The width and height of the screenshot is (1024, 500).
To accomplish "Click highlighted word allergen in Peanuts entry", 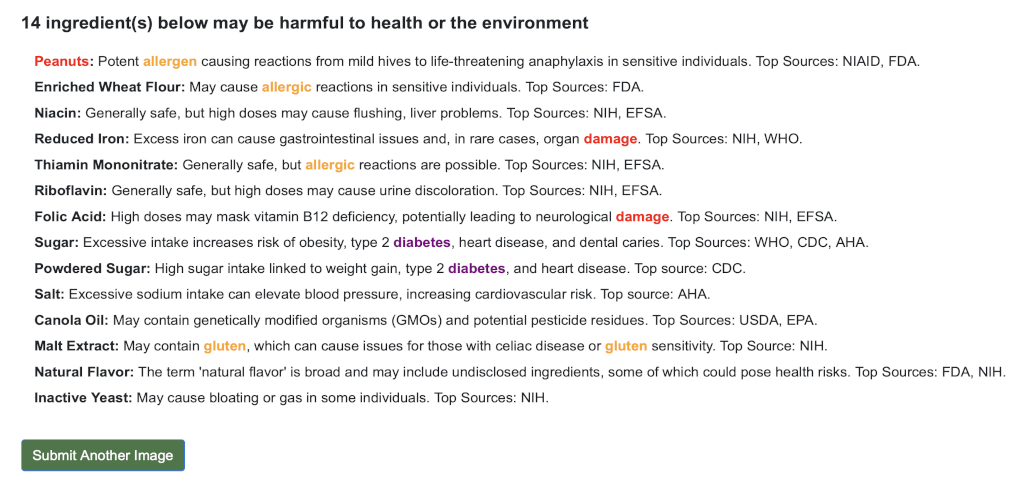I will pos(170,61).
